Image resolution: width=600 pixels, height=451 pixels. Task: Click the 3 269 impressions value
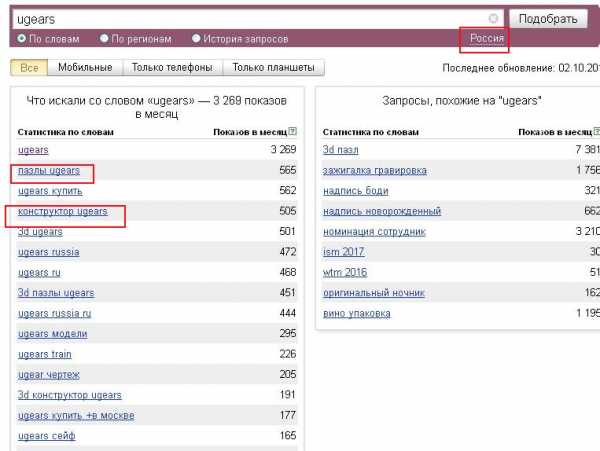pyautogui.click(x=283, y=149)
